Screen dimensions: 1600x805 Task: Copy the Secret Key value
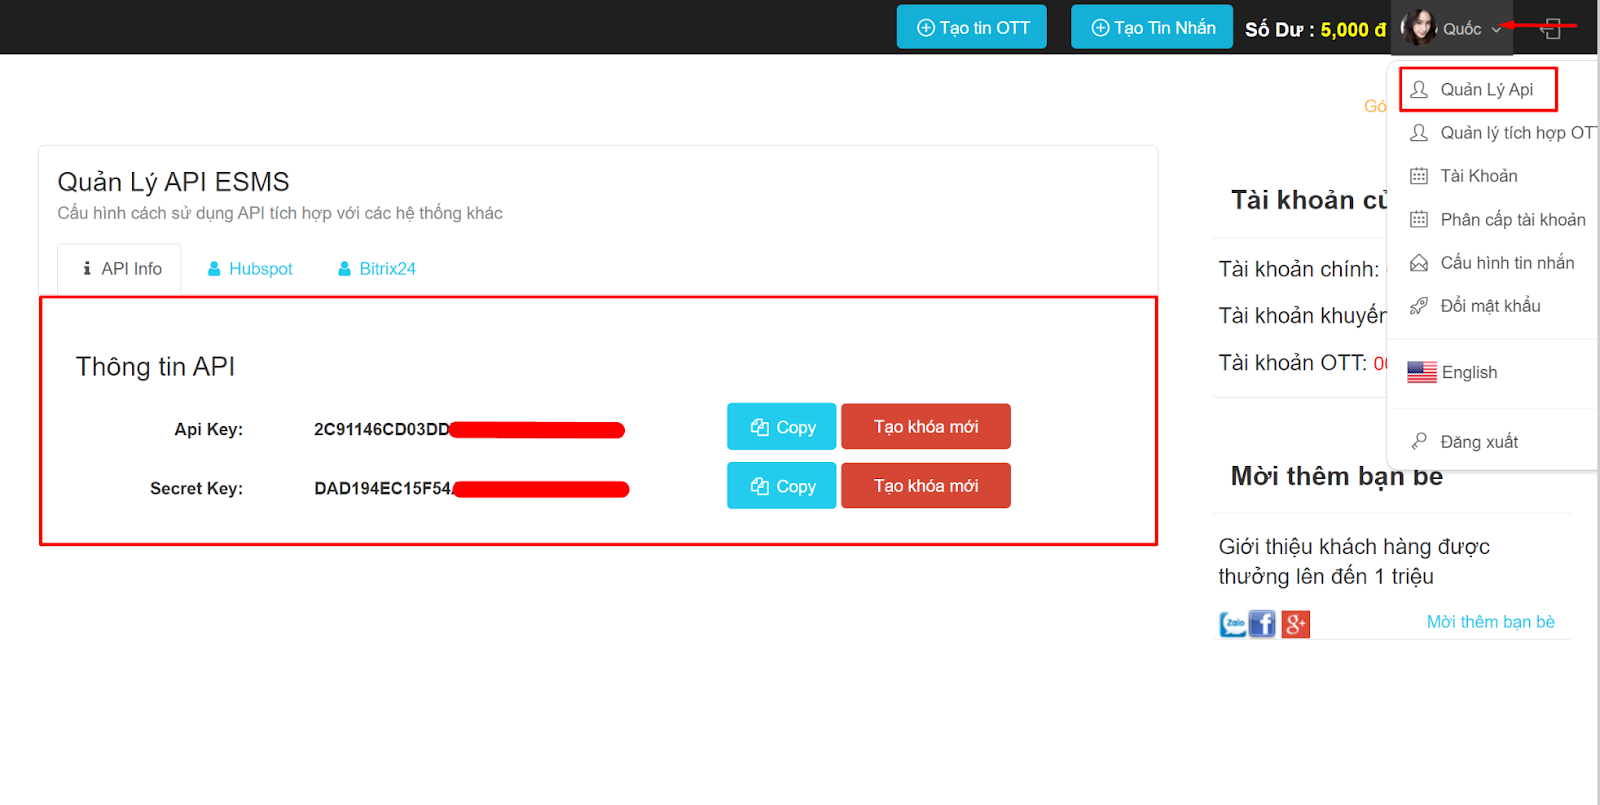(781, 486)
